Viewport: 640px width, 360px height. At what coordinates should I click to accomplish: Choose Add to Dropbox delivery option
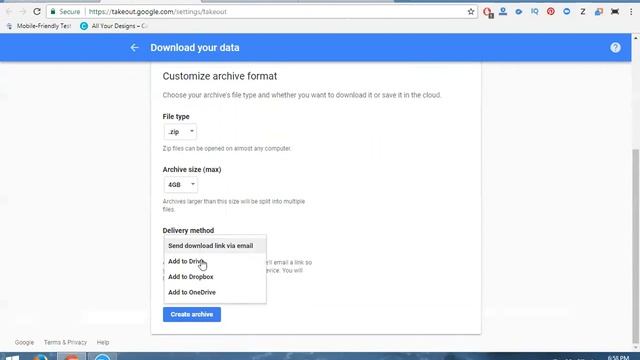click(215, 277)
